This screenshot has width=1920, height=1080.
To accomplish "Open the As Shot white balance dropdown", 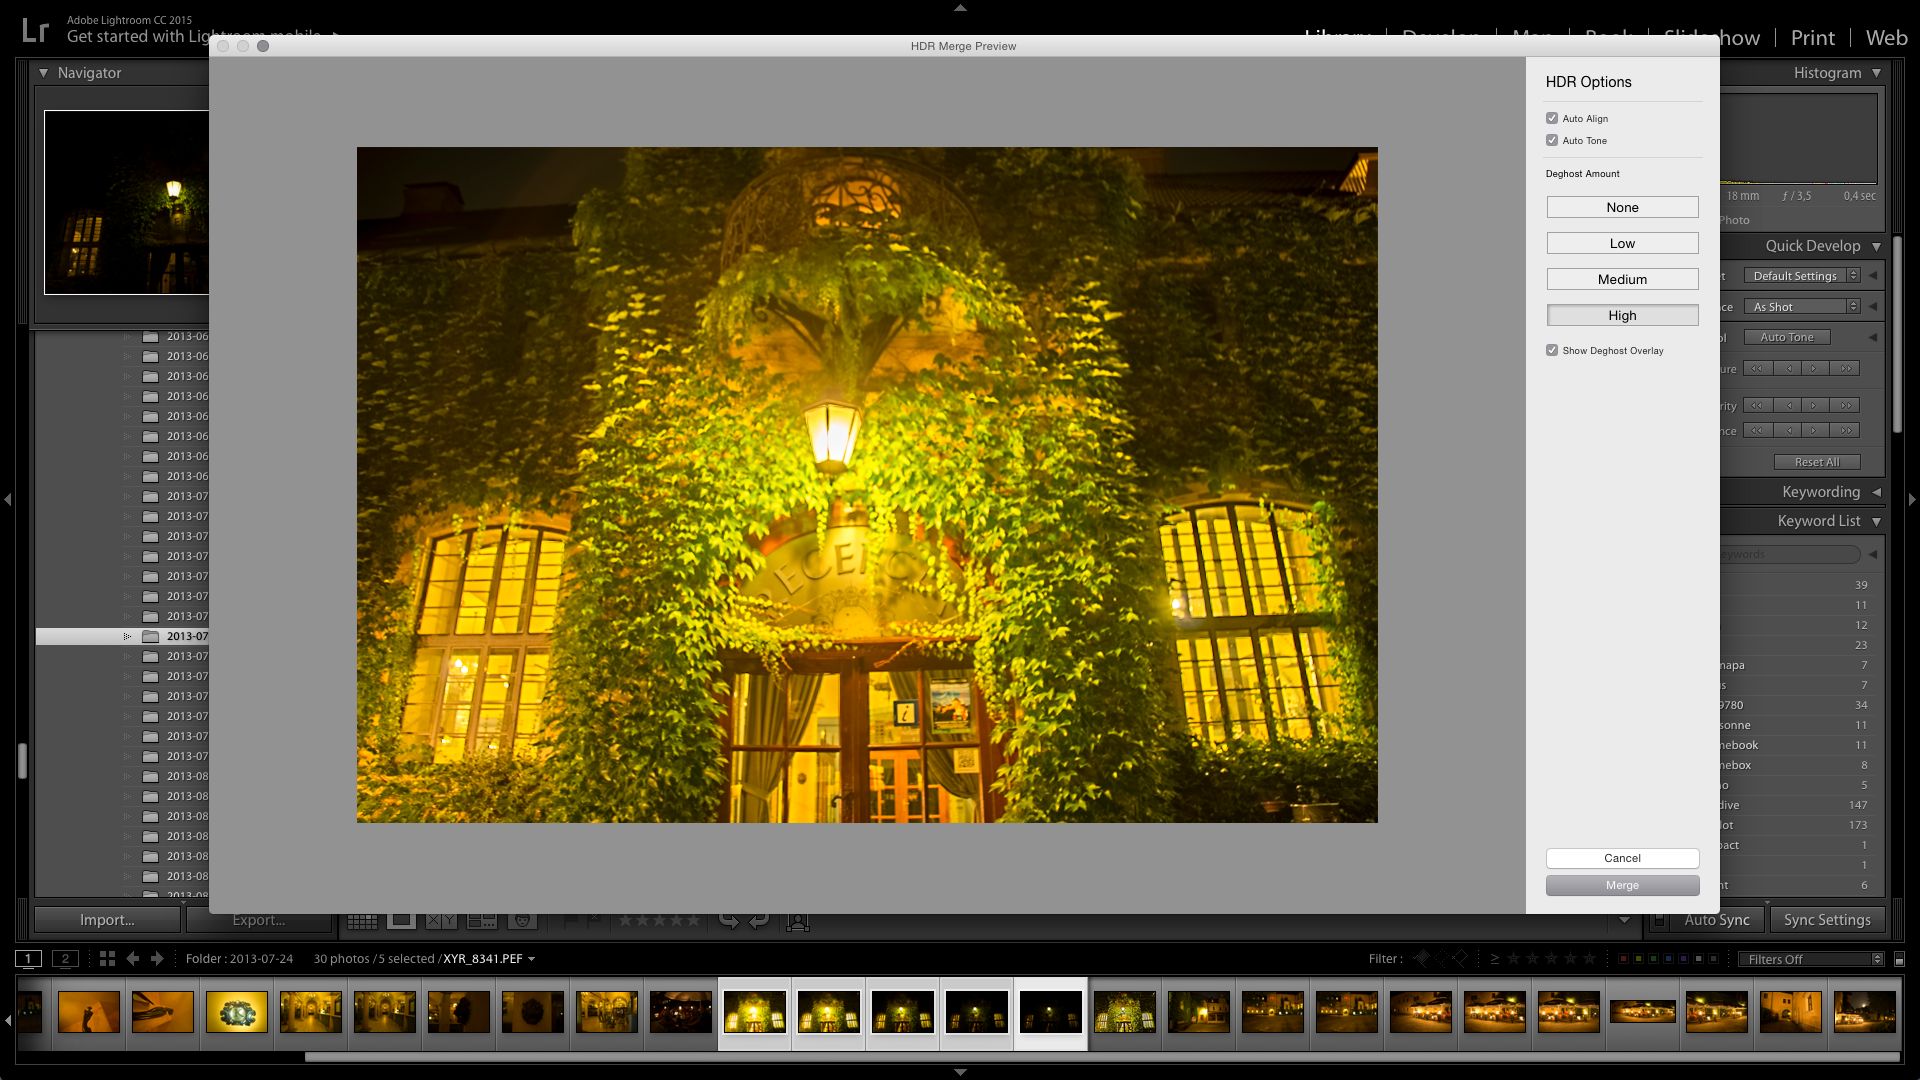I will pos(1801,307).
